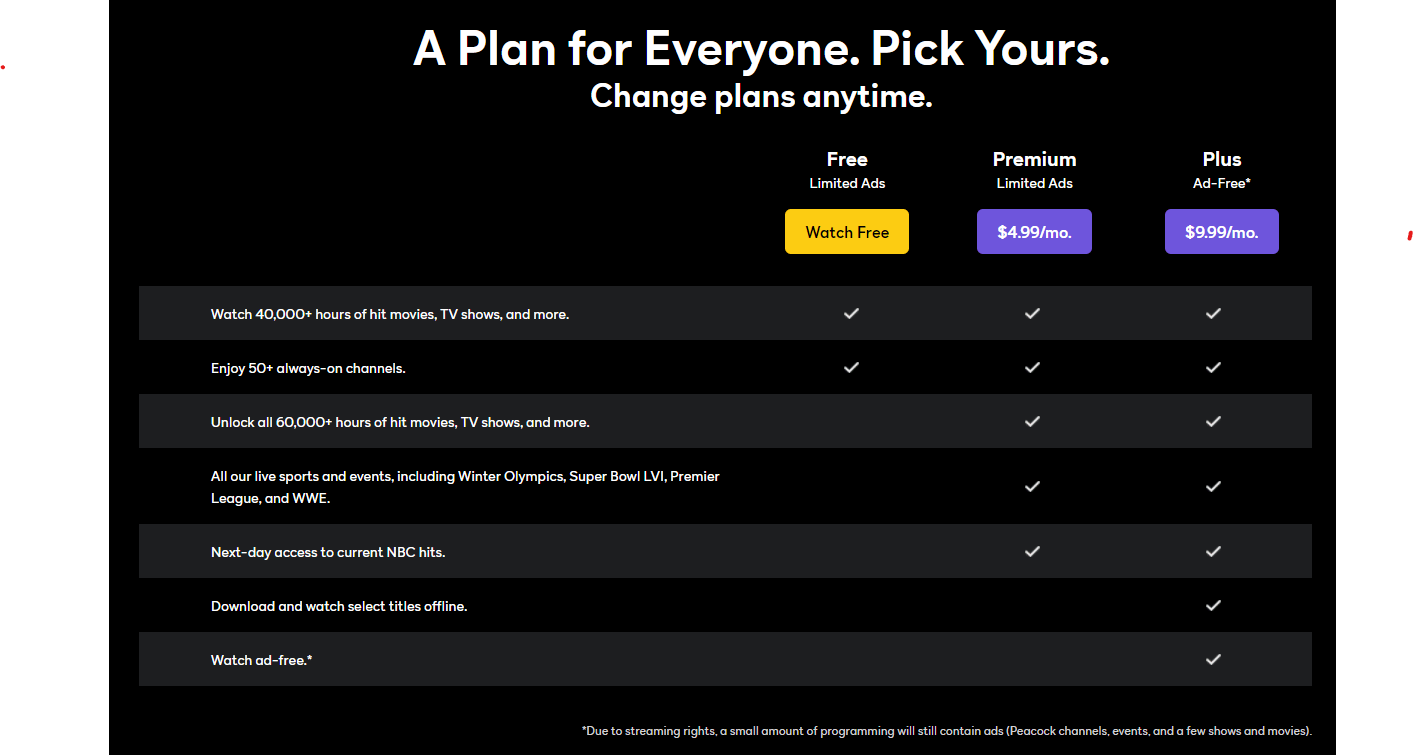Screen dimensions: 1414x755
Task: Click Free plan checkmark for 50+ channels row
Action: click(851, 367)
